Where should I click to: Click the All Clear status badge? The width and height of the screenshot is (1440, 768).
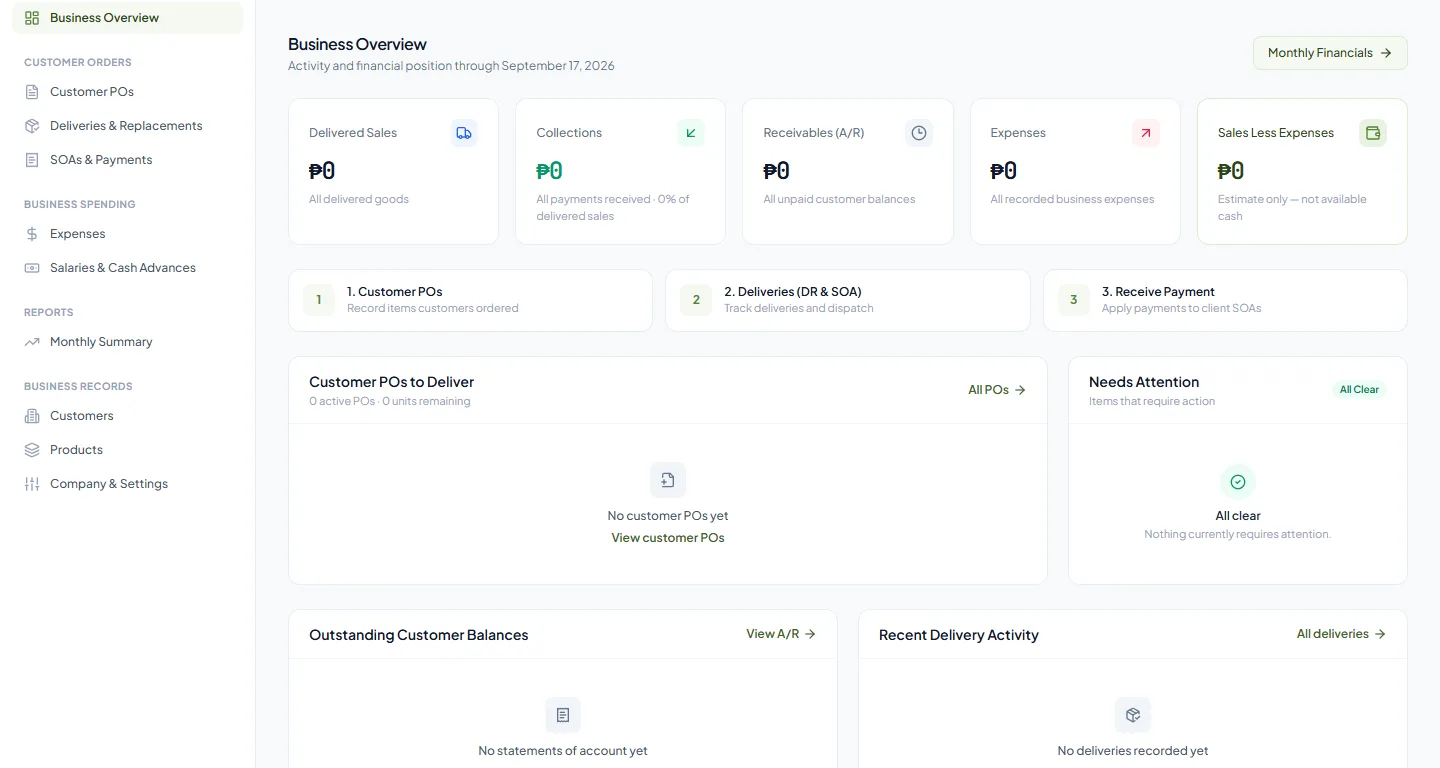coord(1359,390)
